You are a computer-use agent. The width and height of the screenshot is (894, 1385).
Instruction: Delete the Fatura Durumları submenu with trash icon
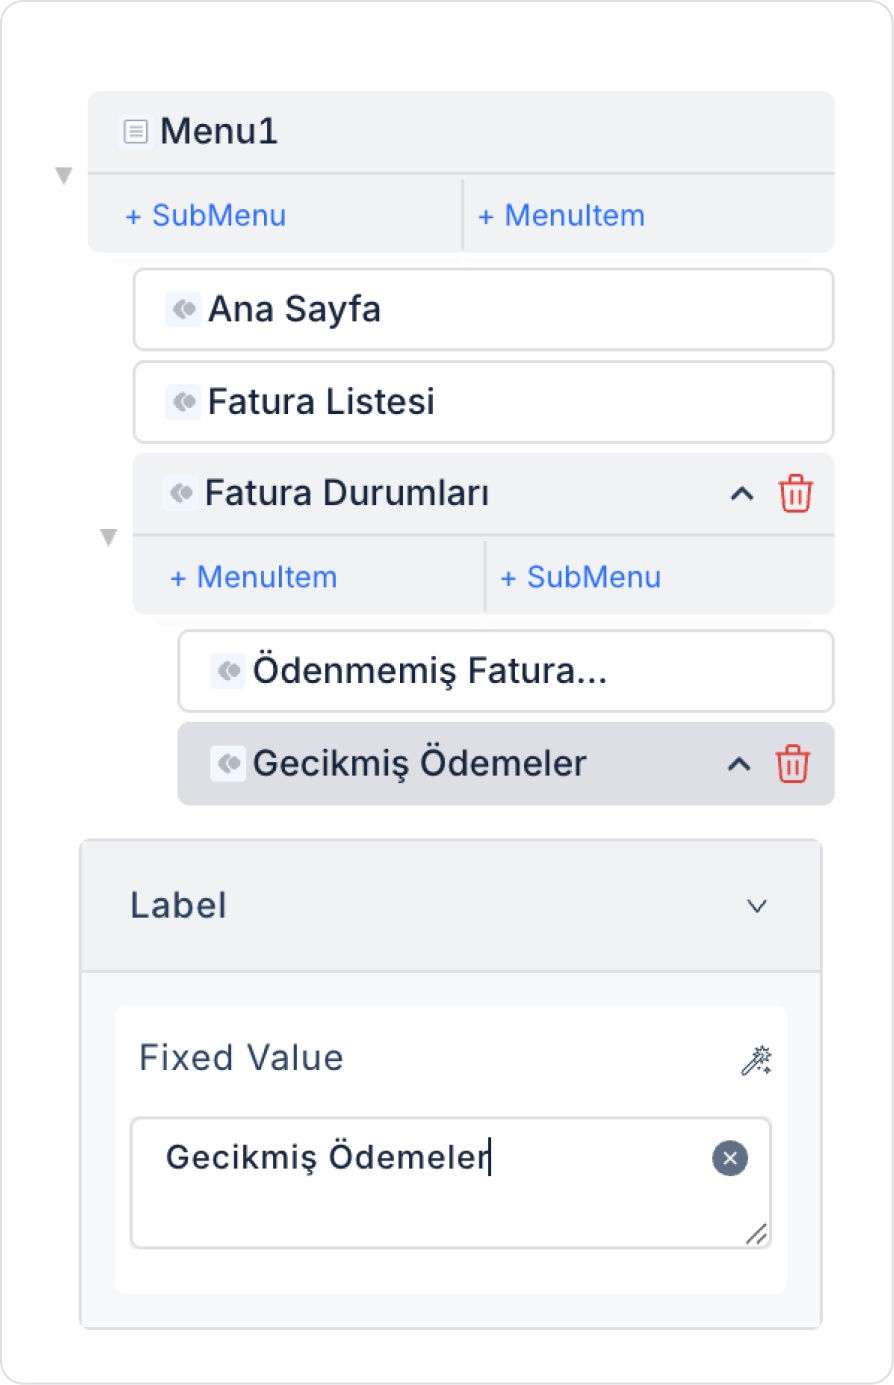795,494
